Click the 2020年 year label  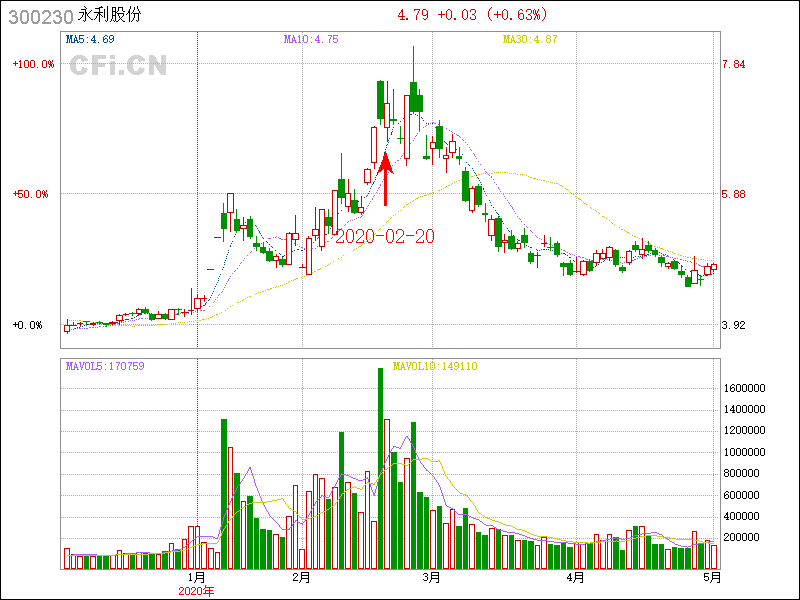[197, 591]
